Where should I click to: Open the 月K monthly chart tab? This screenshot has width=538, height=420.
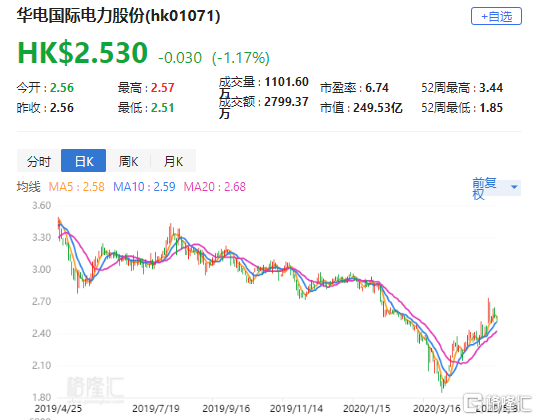point(173,161)
